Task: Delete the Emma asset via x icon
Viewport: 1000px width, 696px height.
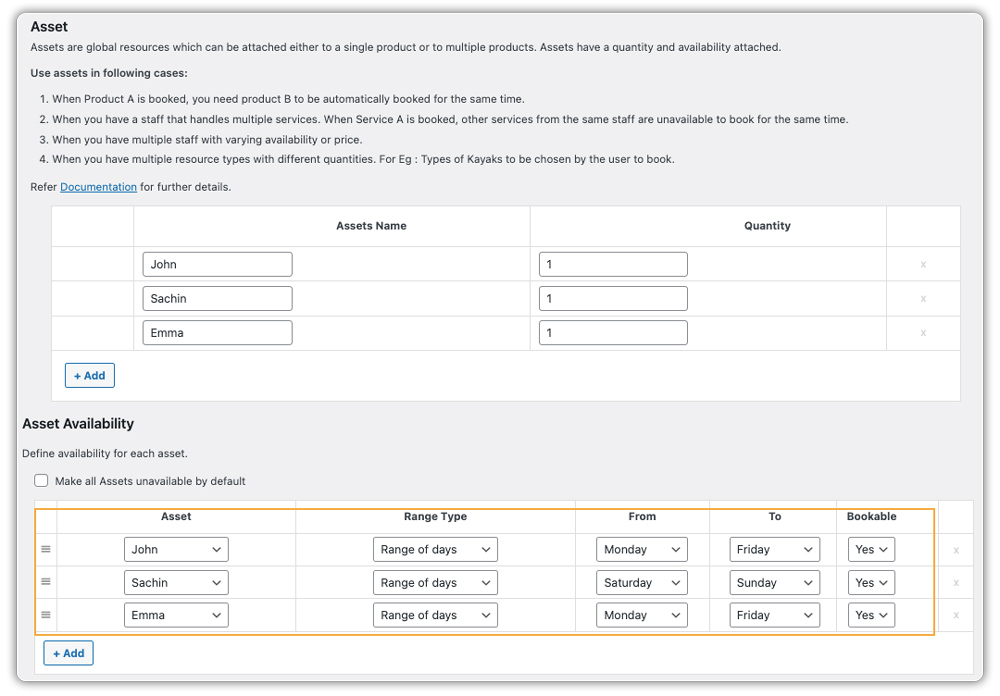Action: [922, 332]
